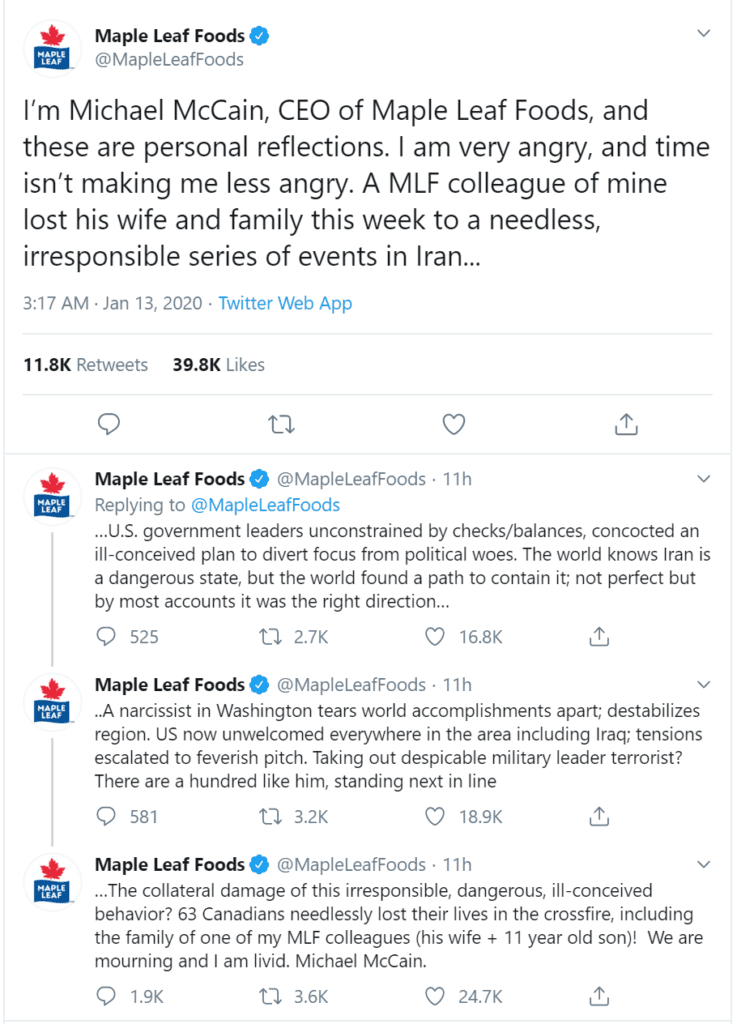Expand options chevron on U.S. government reply
This screenshot has height=1024, width=737.
(x=703, y=479)
